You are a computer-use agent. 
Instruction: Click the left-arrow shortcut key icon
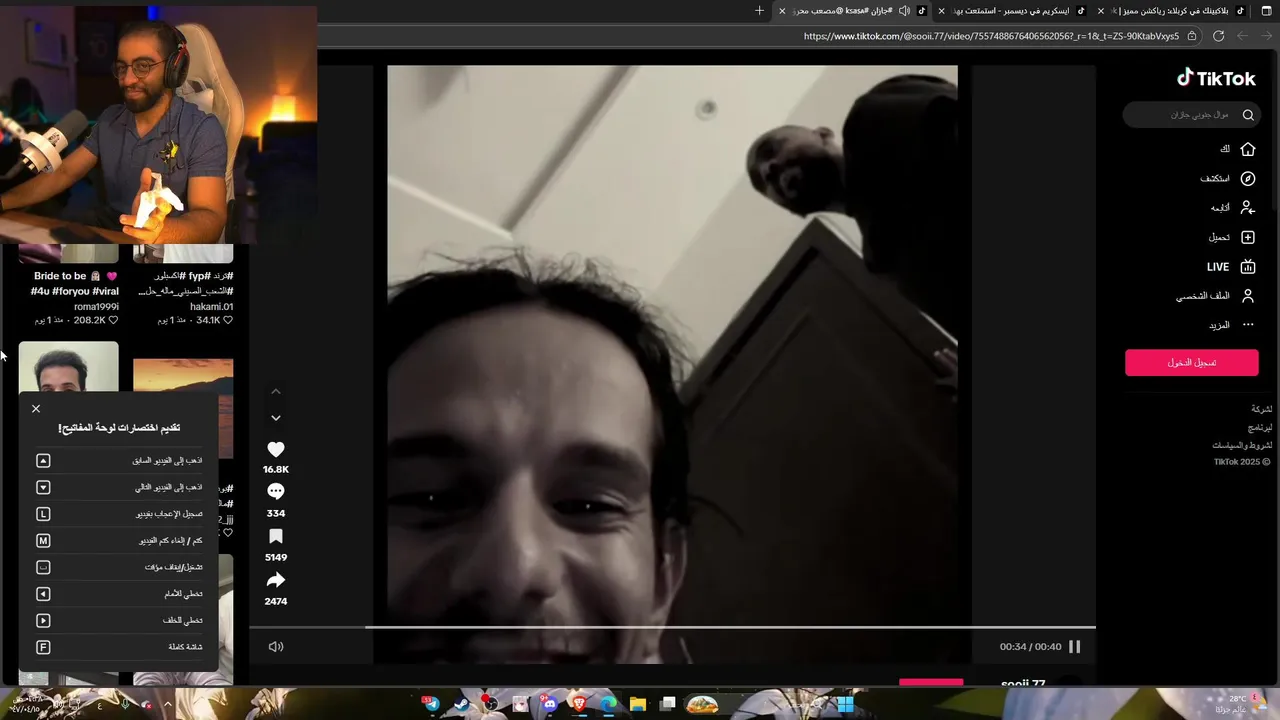click(x=43, y=594)
